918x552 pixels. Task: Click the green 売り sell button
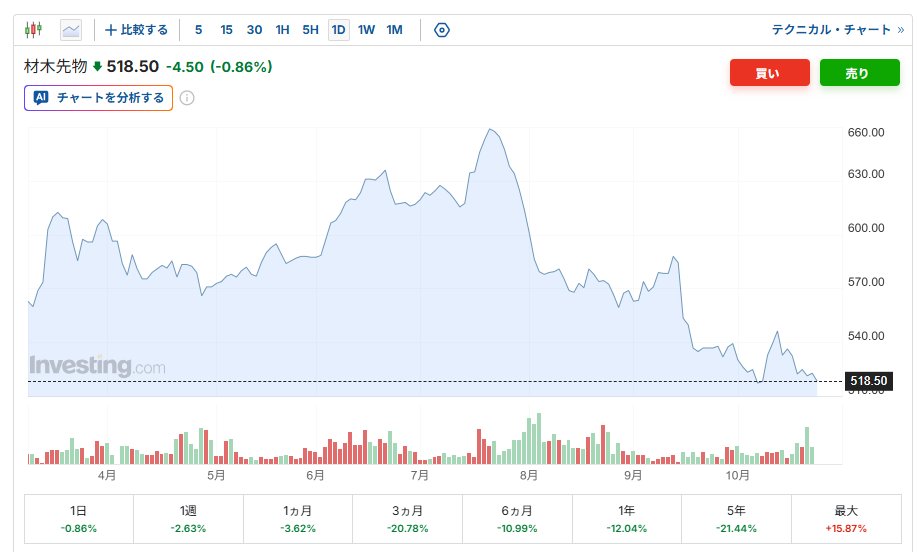pos(859,73)
